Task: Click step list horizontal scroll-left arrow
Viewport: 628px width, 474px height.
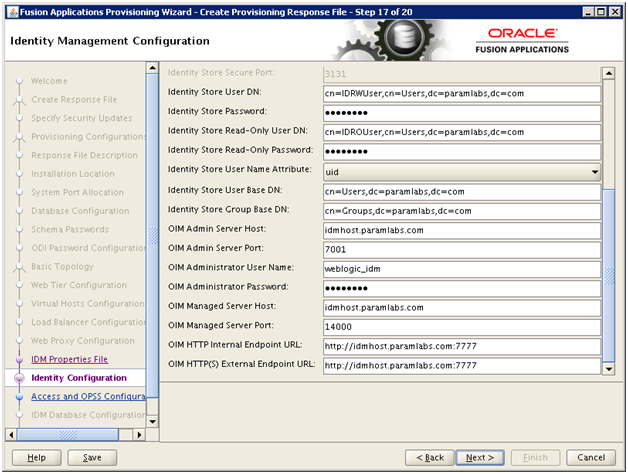Action: 11,435
